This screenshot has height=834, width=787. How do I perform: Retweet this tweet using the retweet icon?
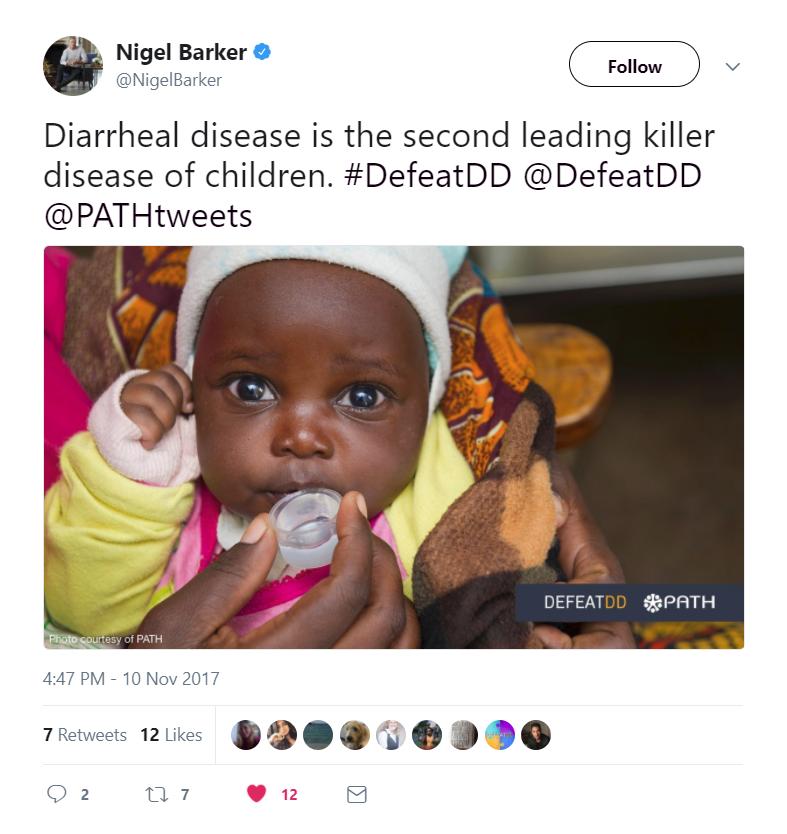(x=156, y=794)
